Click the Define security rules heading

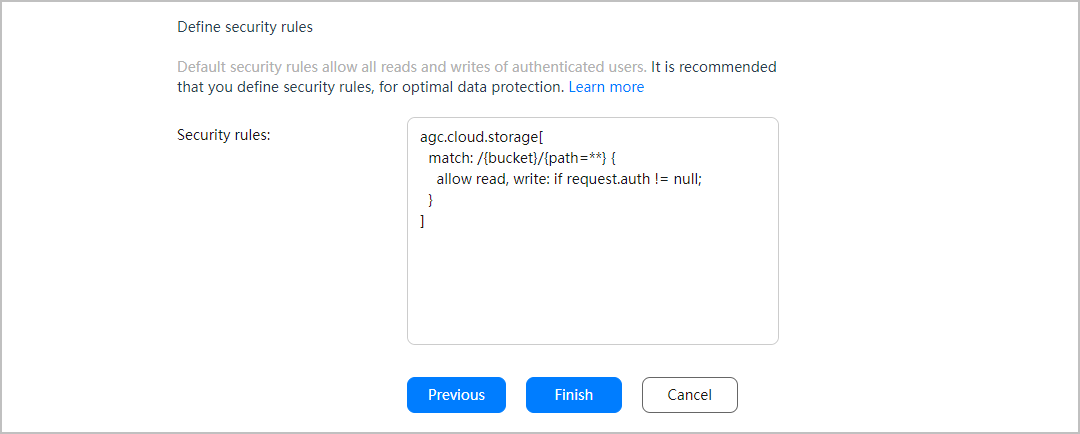pos(245,27)
